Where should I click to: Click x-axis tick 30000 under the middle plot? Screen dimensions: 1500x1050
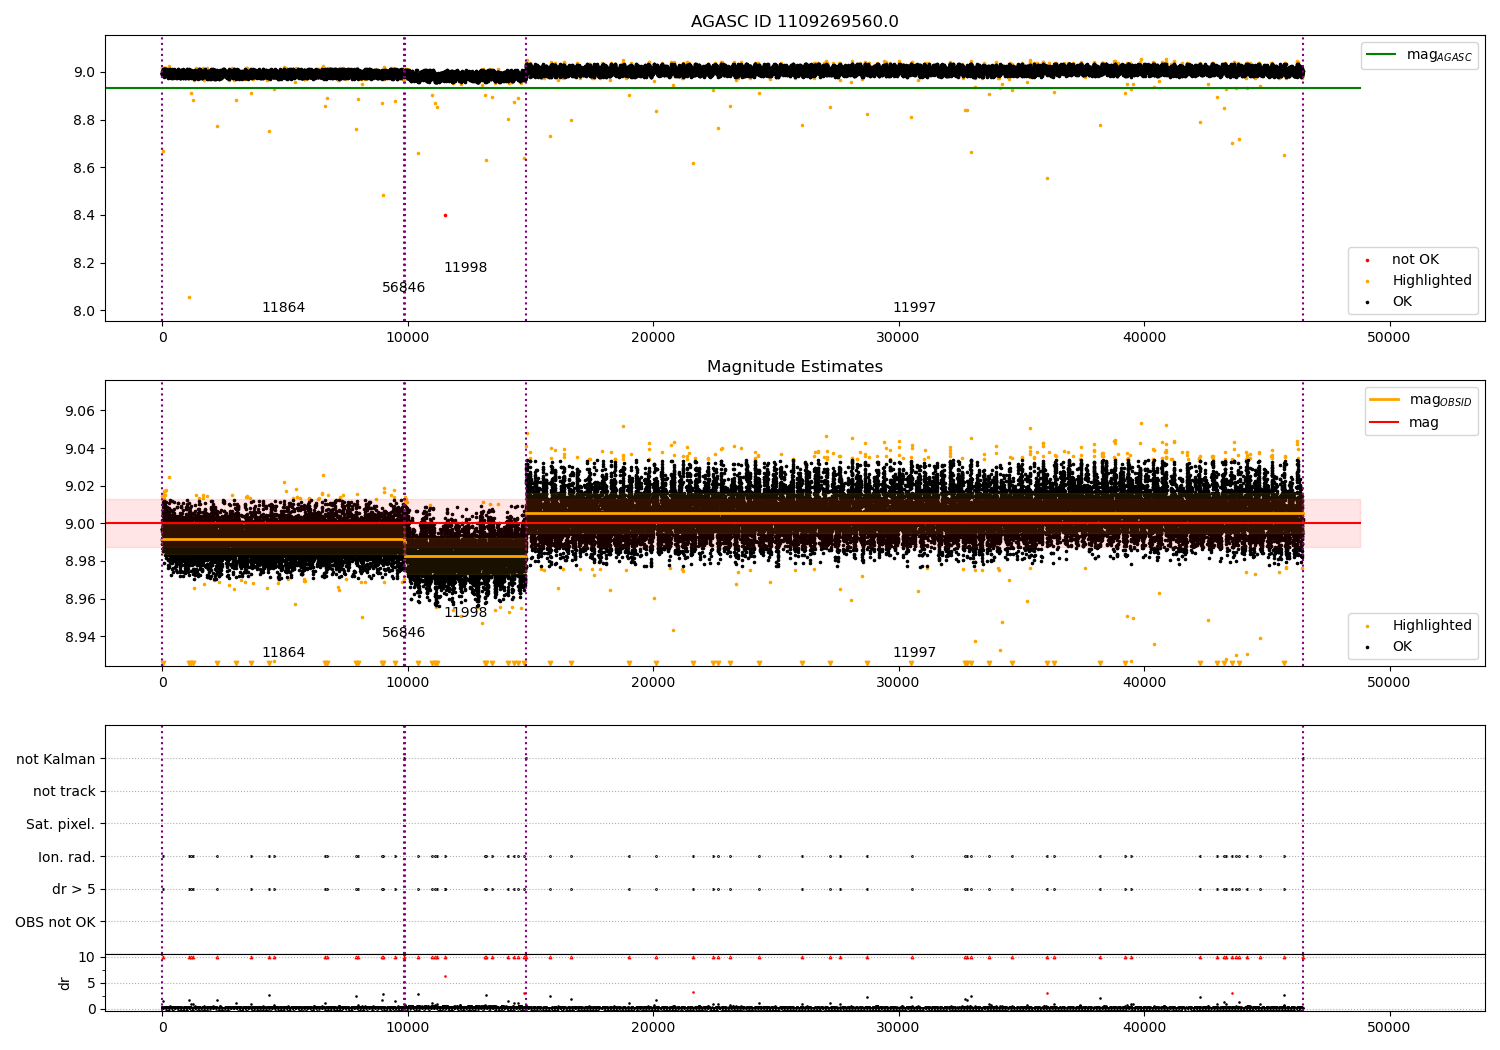(x=898, y=683)
